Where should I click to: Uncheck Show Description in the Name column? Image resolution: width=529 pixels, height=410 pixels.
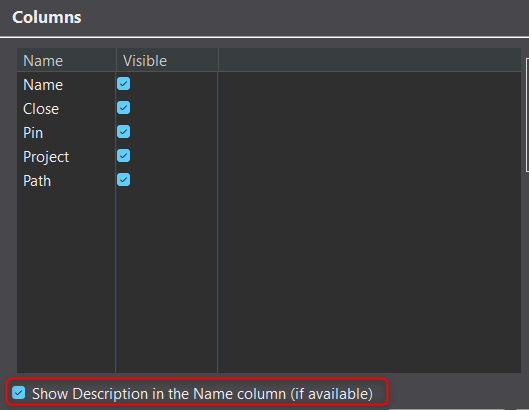pos(19,392)
